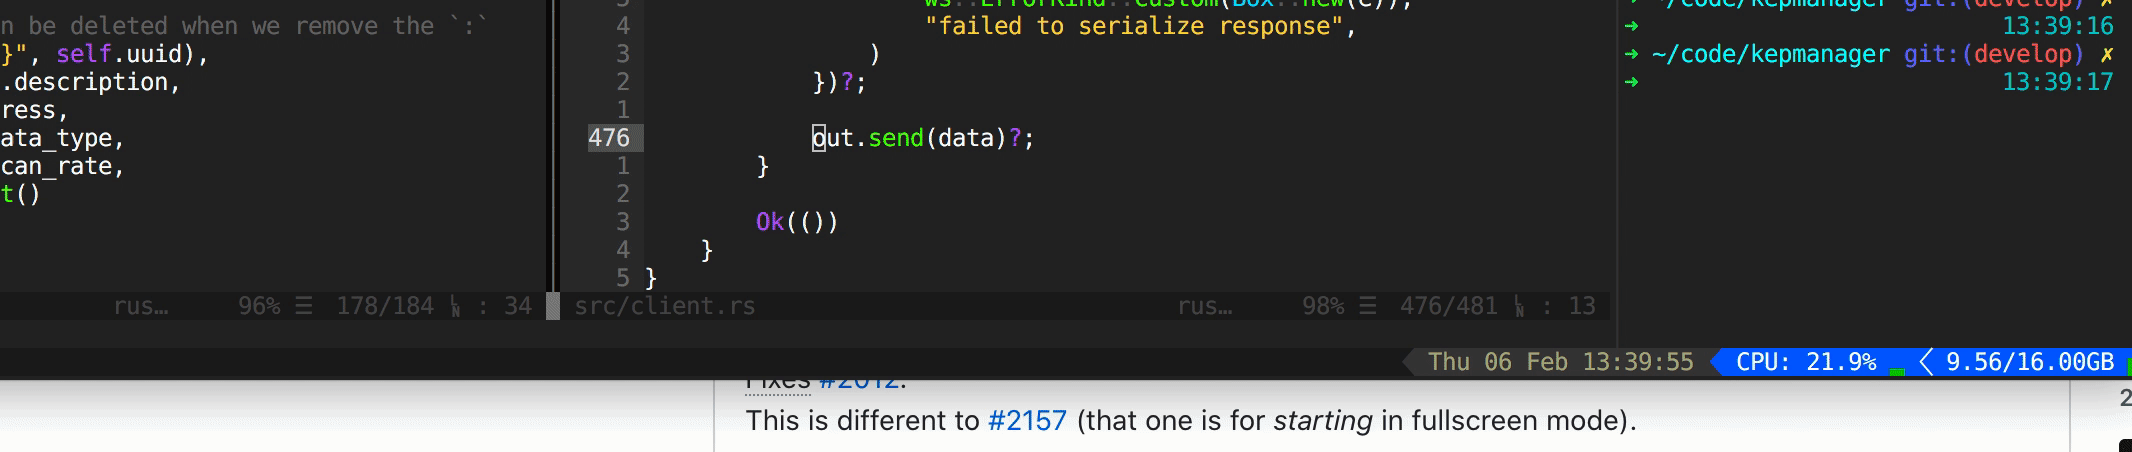
Task: Click the 98% position indicator in status line
Action: 1323,306
